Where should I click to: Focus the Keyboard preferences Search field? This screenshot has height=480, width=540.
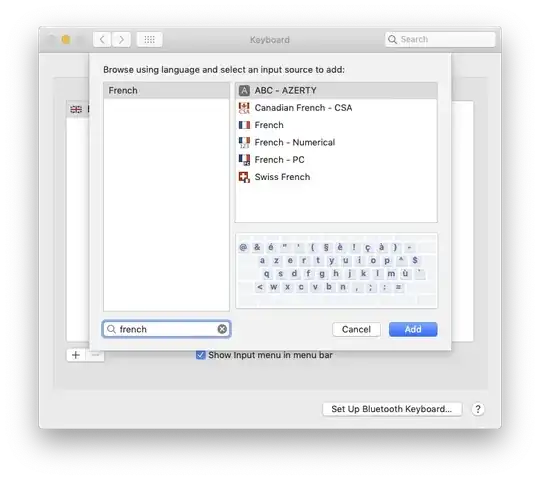(x=440, y=40)
